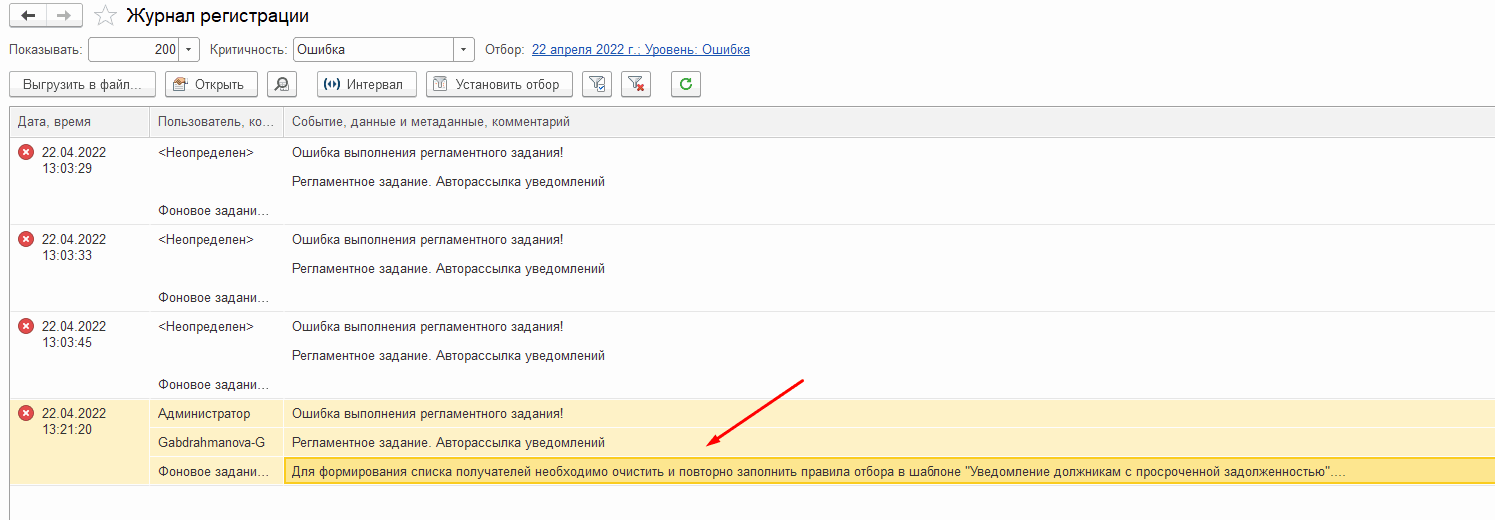Image resolution: width=1495 pixels, height=520 pixels.
Task: Click error icon of the 13:03:33 entry
Action: pos(26,239)
